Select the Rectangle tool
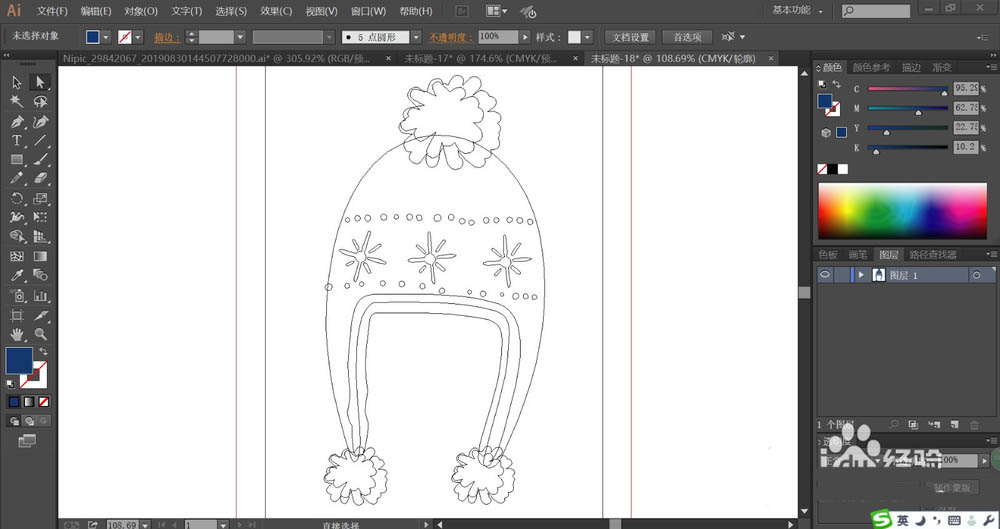The width and height of the screenshot is (1000, 529). point(17,160)
